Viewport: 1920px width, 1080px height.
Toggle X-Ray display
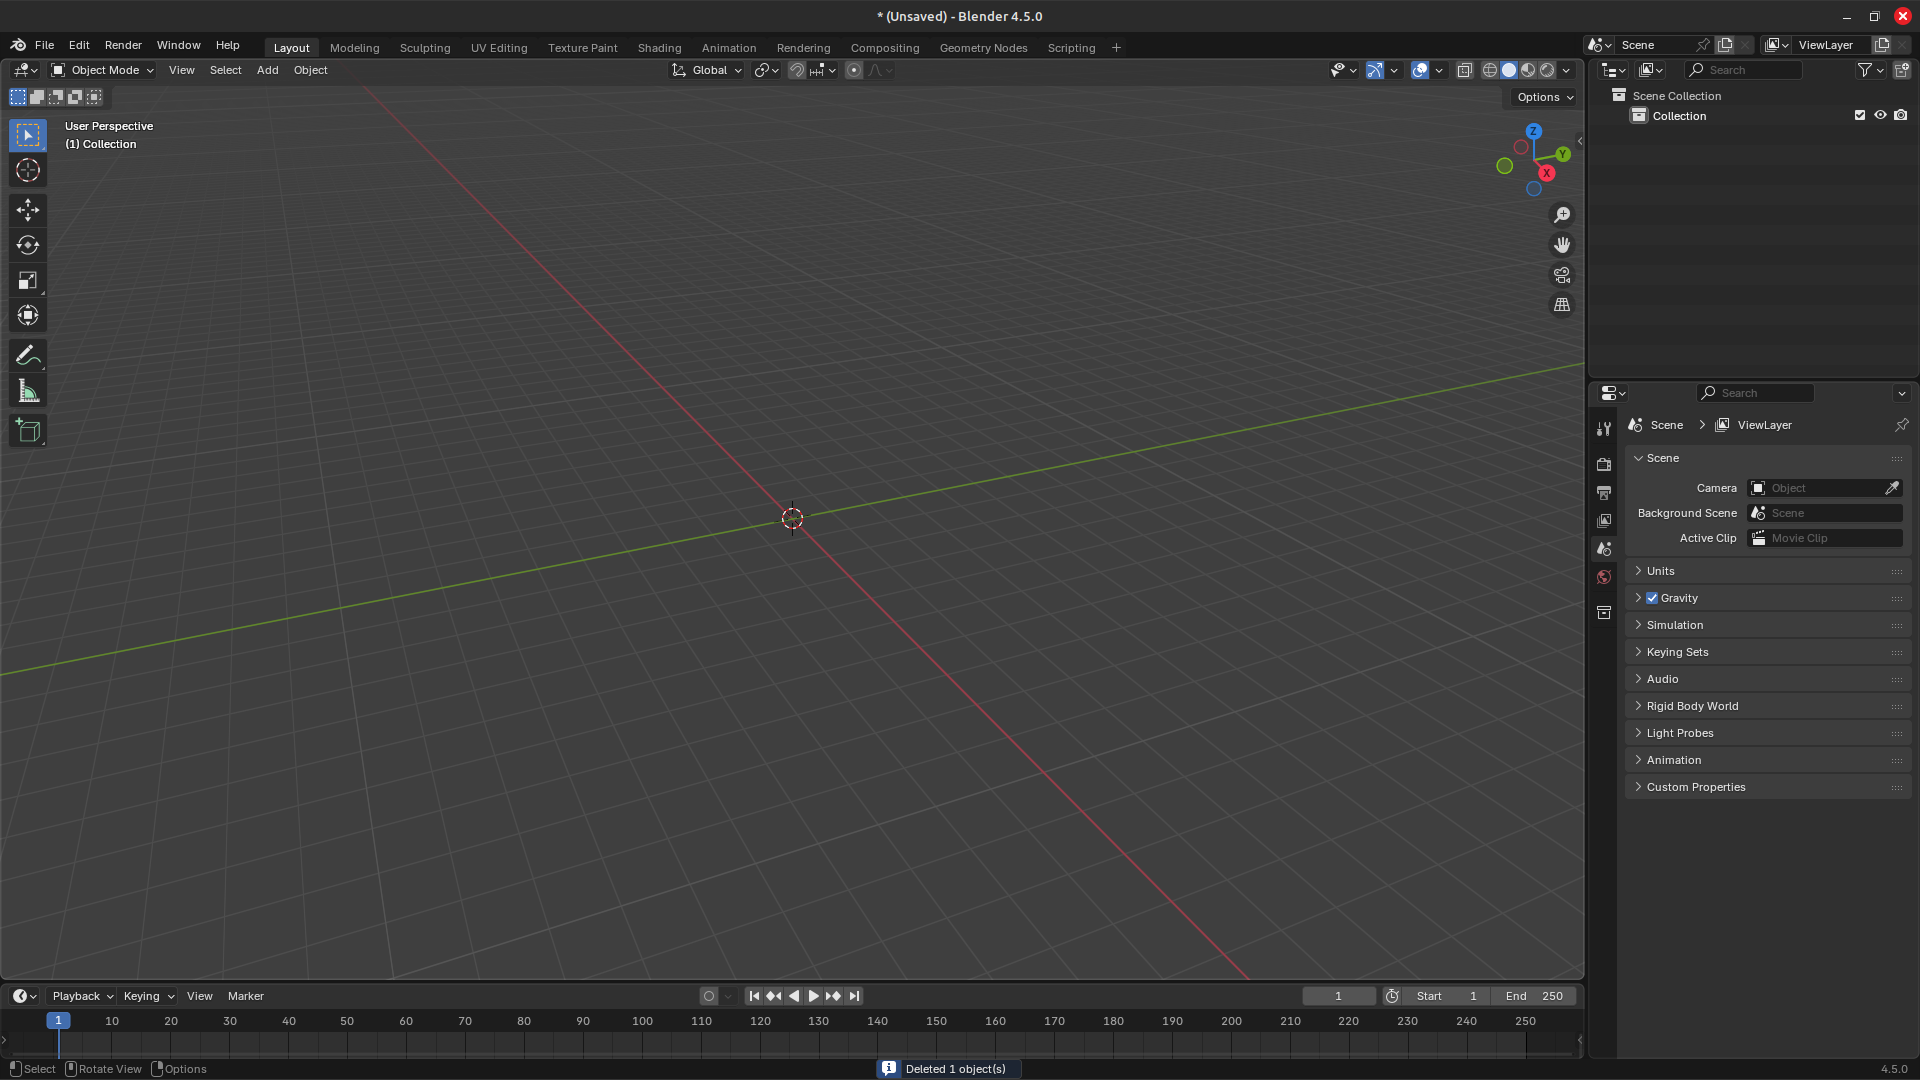tap(1464, 70)
